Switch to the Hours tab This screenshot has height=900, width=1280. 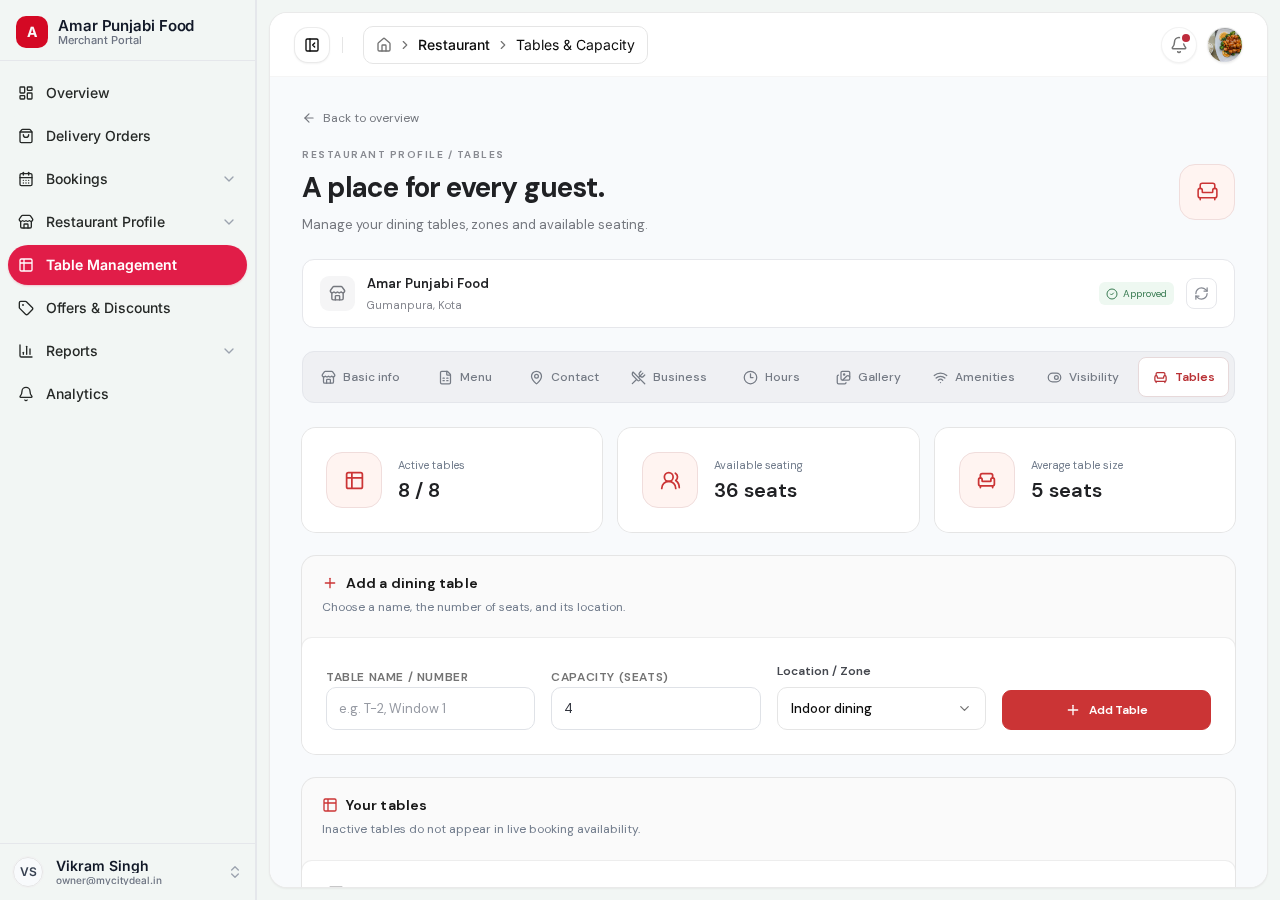point(771,377)
